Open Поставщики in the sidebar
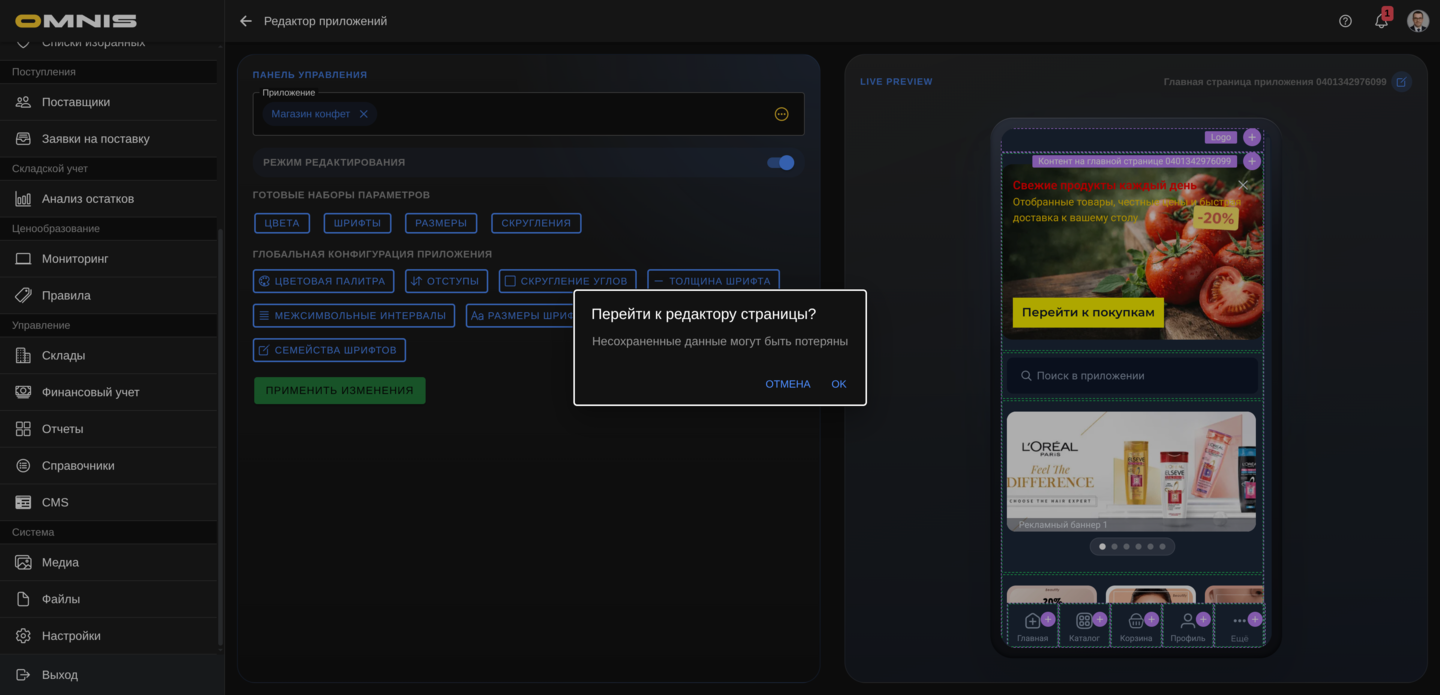 point(76,102)
